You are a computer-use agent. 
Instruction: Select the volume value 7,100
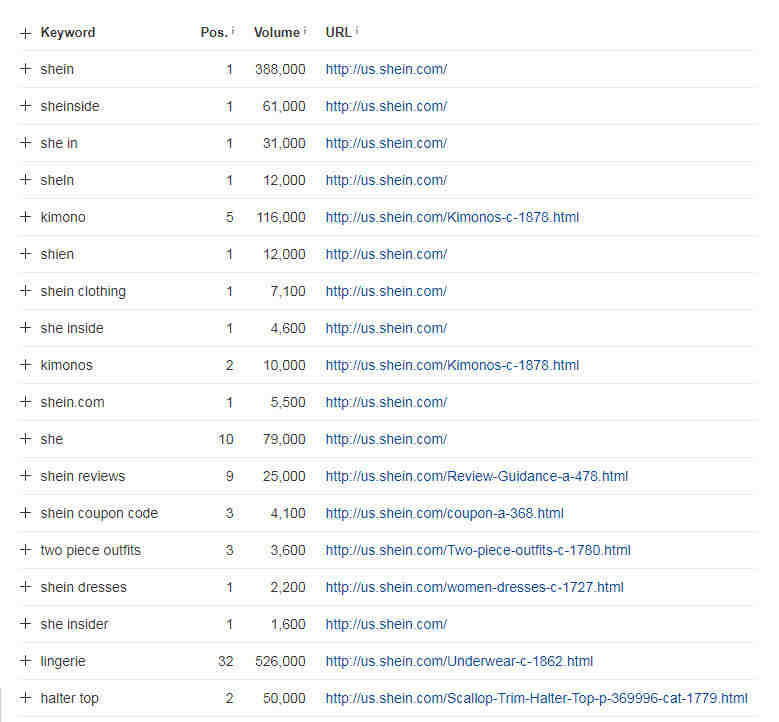pyautogui.click(x=288, y=291)
